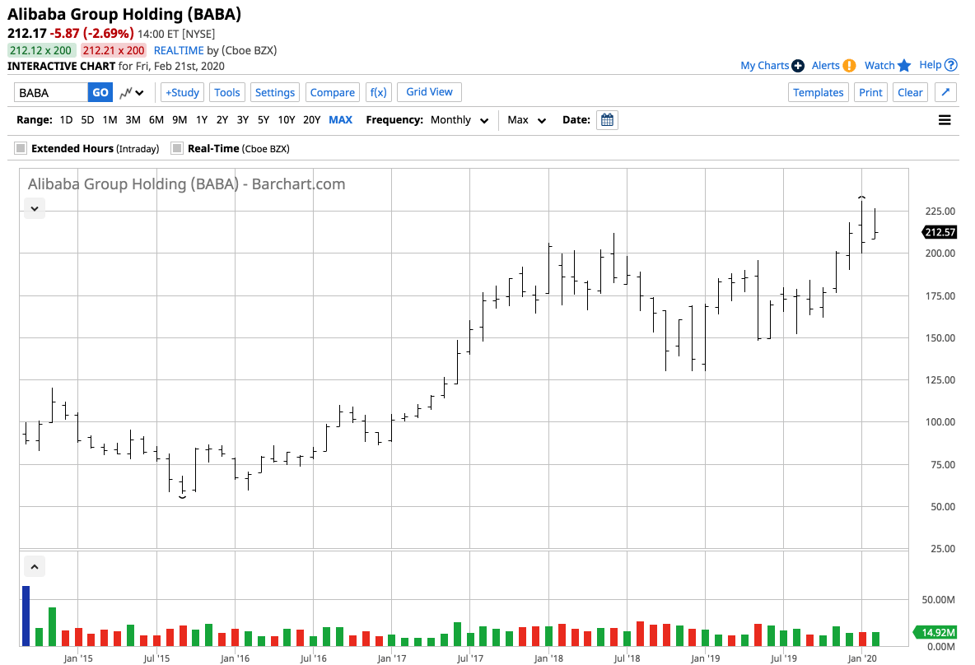Open the Templates button

[x=818, y=92]
